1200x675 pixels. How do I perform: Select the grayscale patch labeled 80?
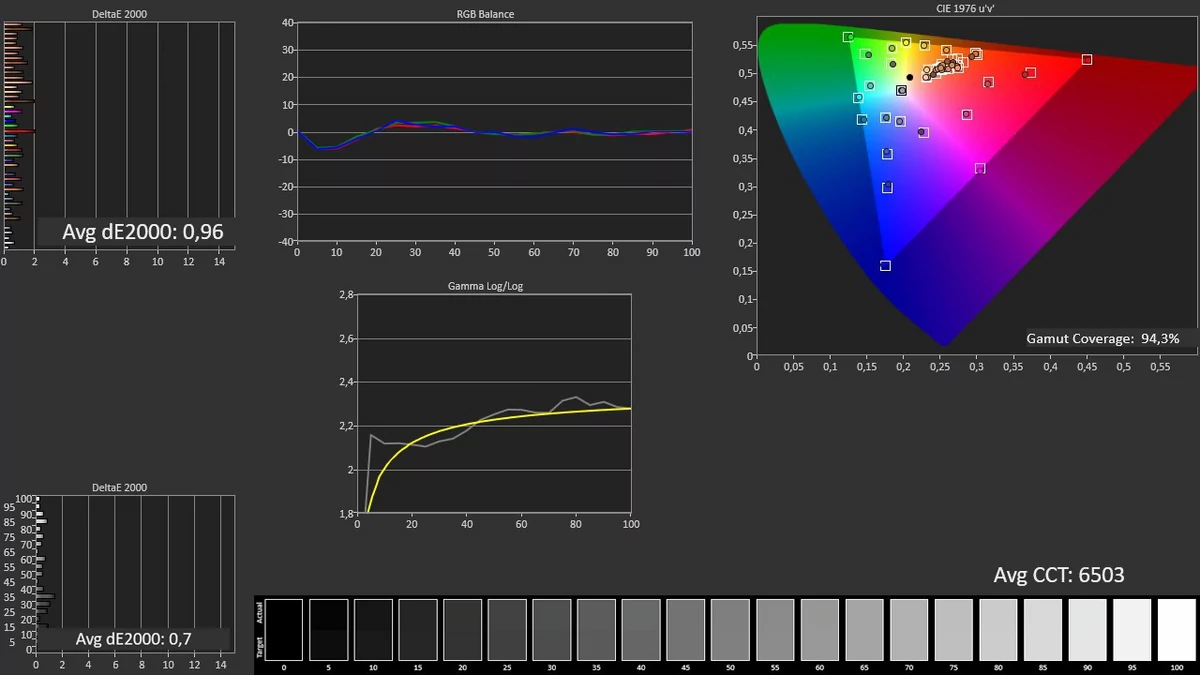[x=998, y=630]
